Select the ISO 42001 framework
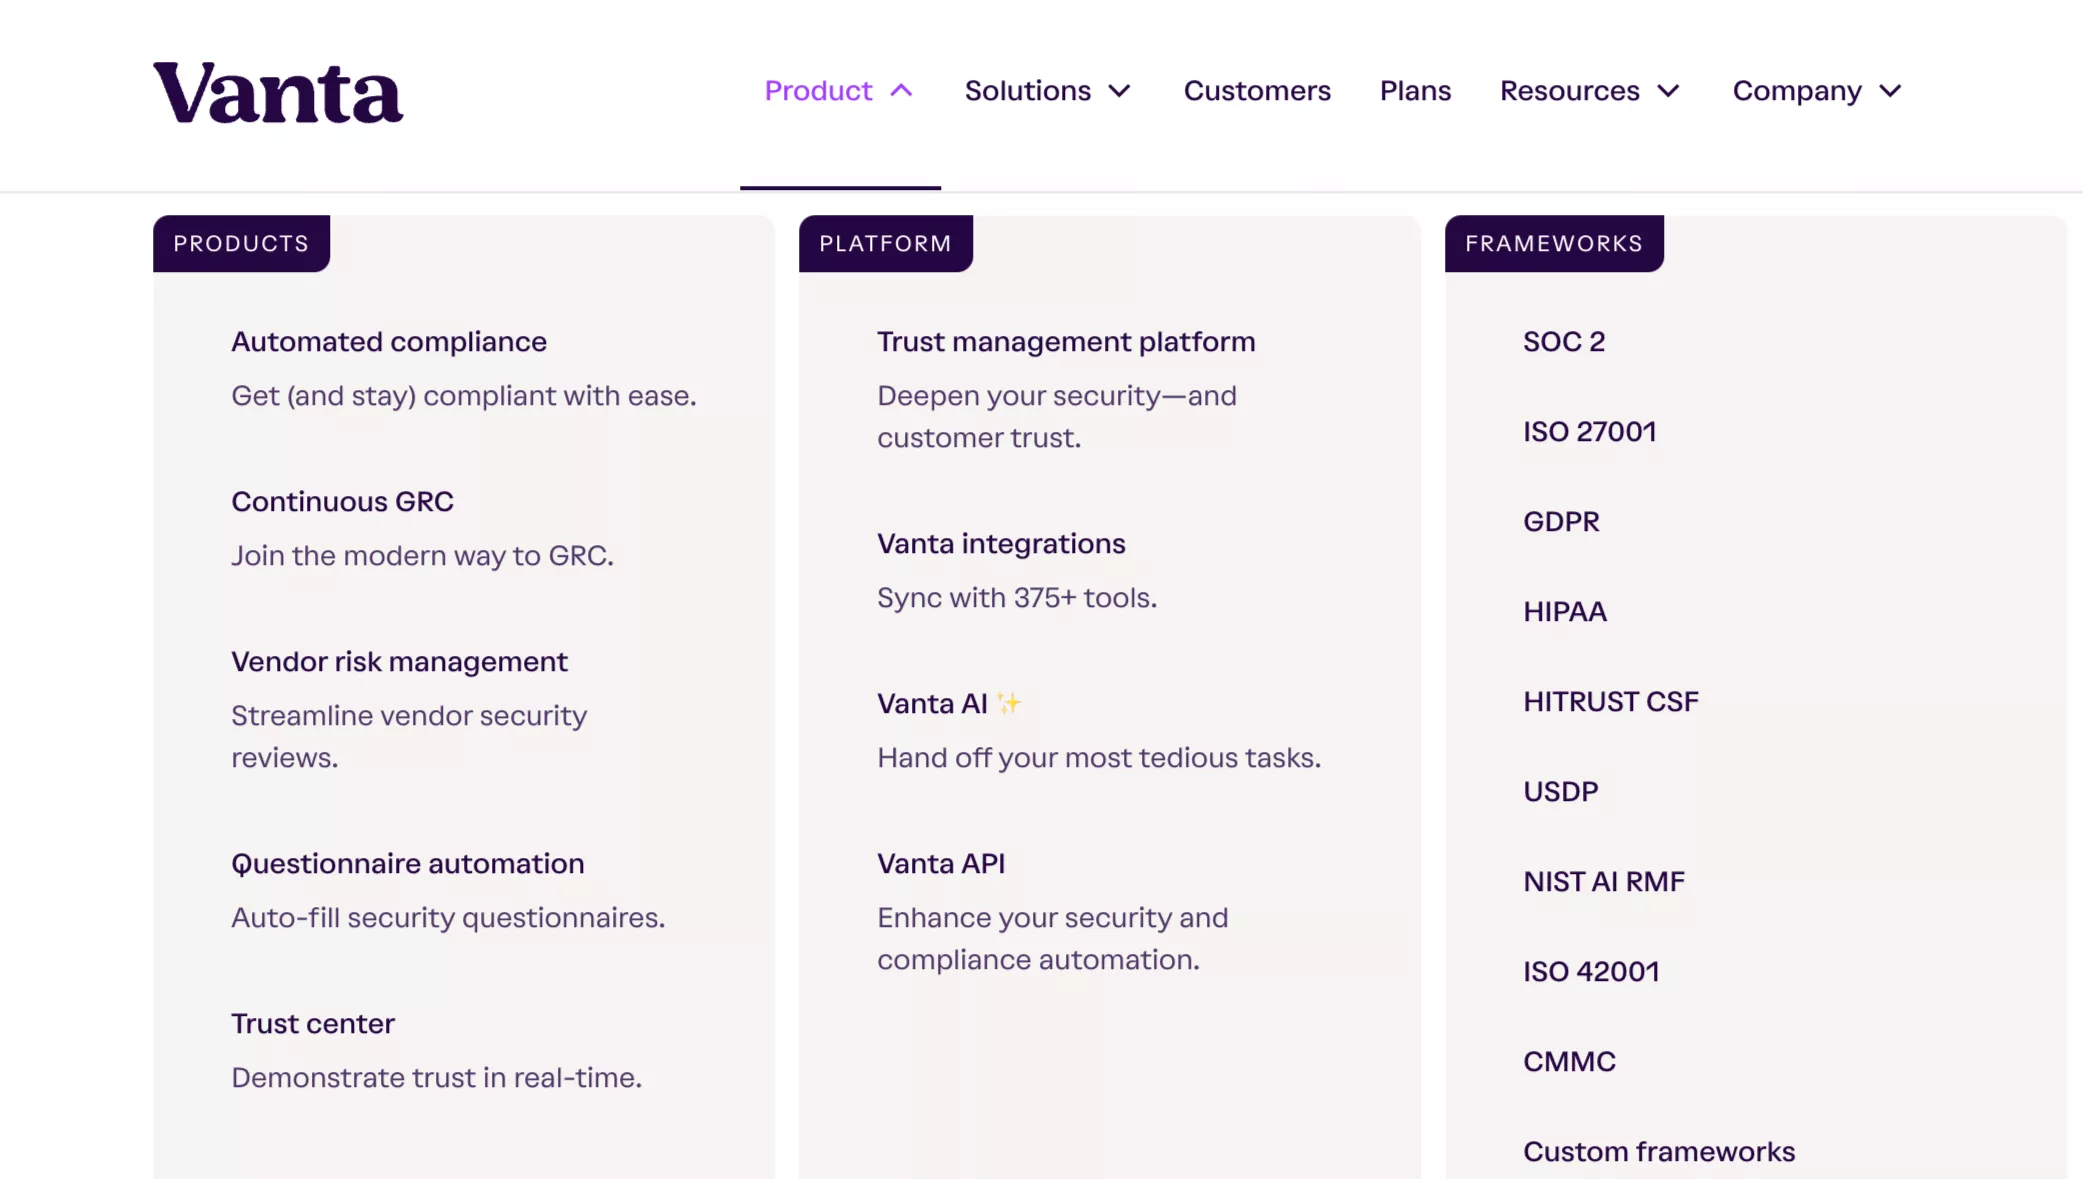Image resolution: width=2083 pixels, height=1179 pixels. pyautogui.click(x=1591, y=972)
